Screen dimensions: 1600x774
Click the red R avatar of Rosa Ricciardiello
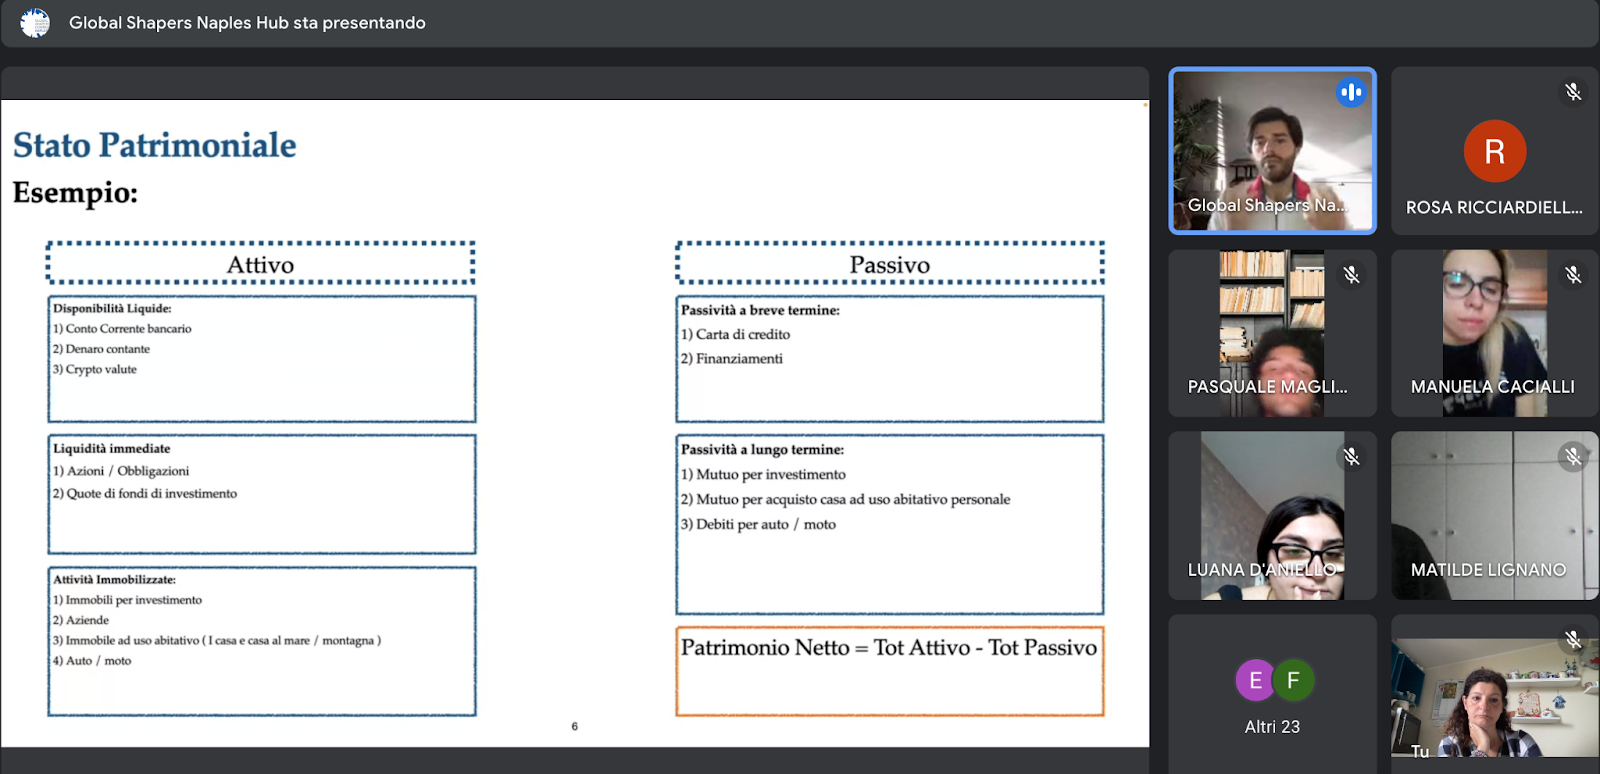pyautogui.click(x=1495, y=151)
